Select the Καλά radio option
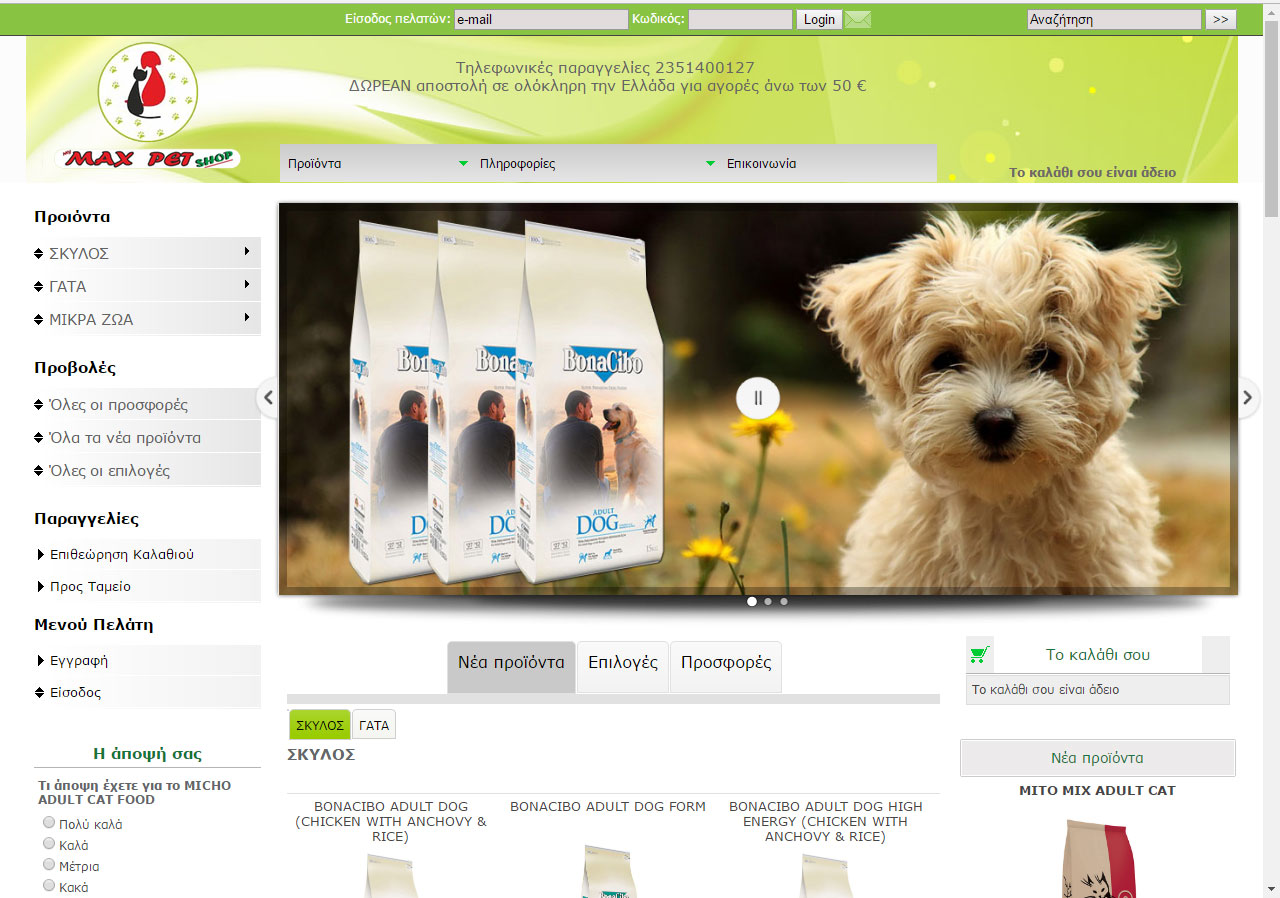The image size is (1280, 898). click(49, 843)
